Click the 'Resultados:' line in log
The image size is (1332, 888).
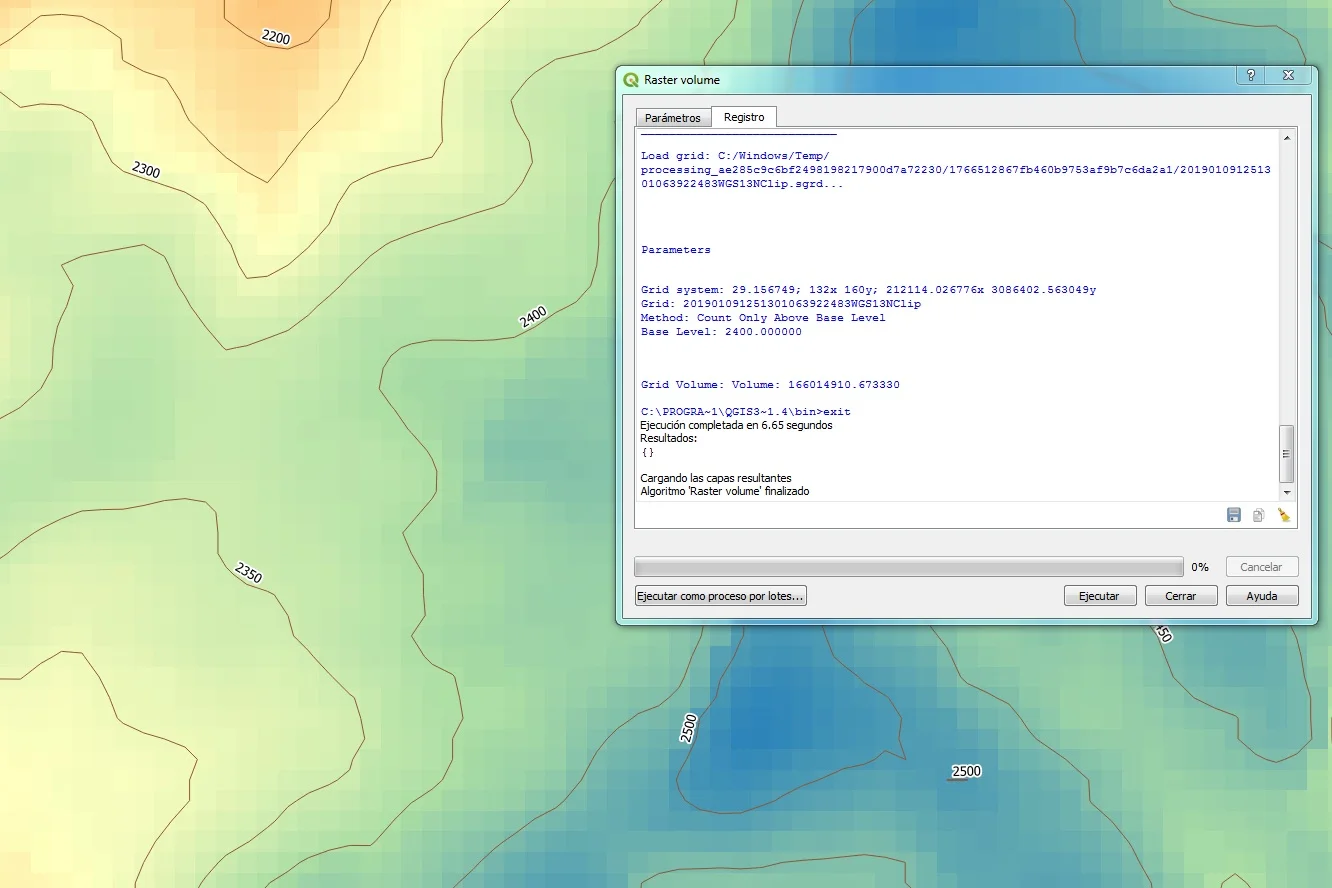(x=669, y=438)
